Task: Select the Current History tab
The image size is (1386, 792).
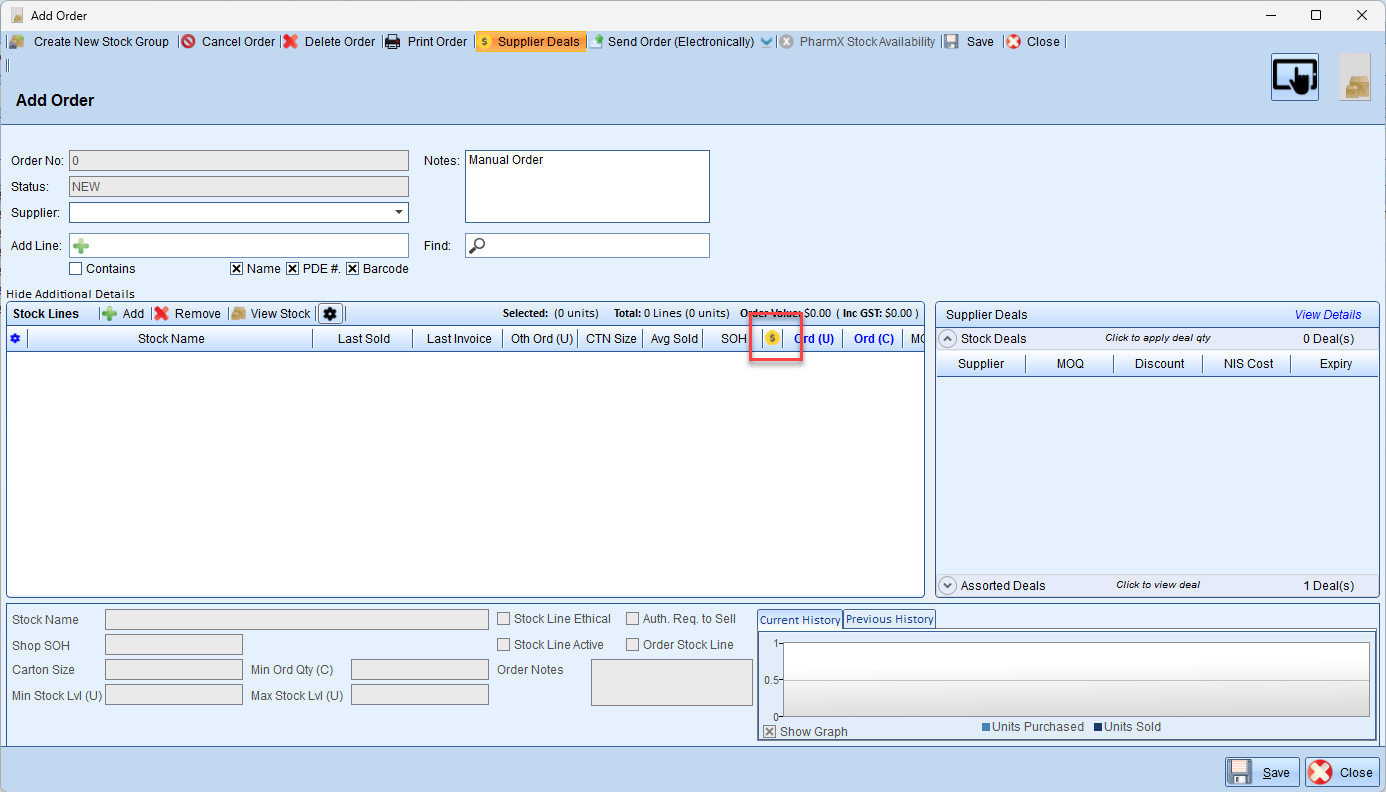Action: [800, 620]
